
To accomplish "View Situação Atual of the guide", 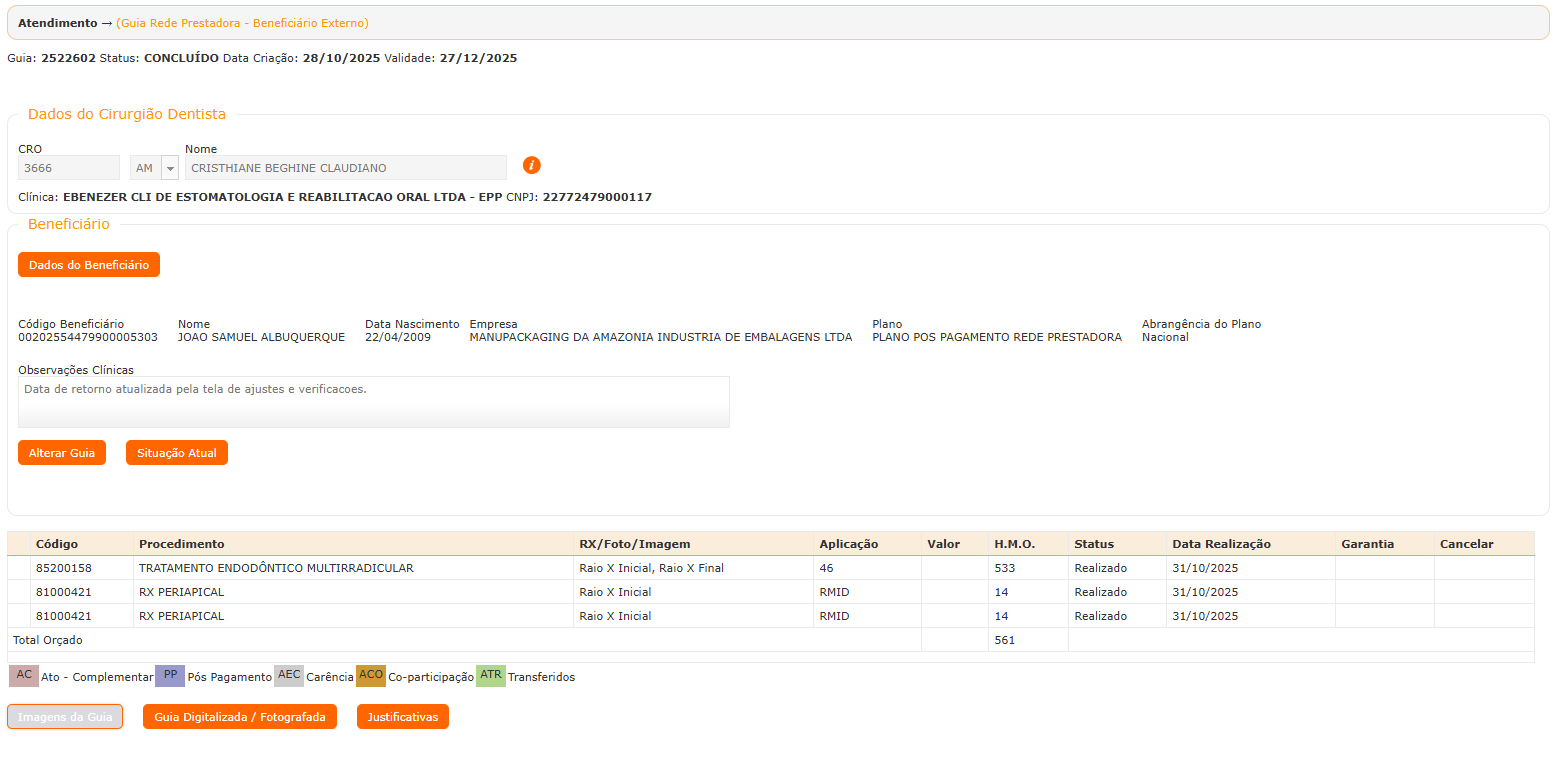I will (177, 453).
